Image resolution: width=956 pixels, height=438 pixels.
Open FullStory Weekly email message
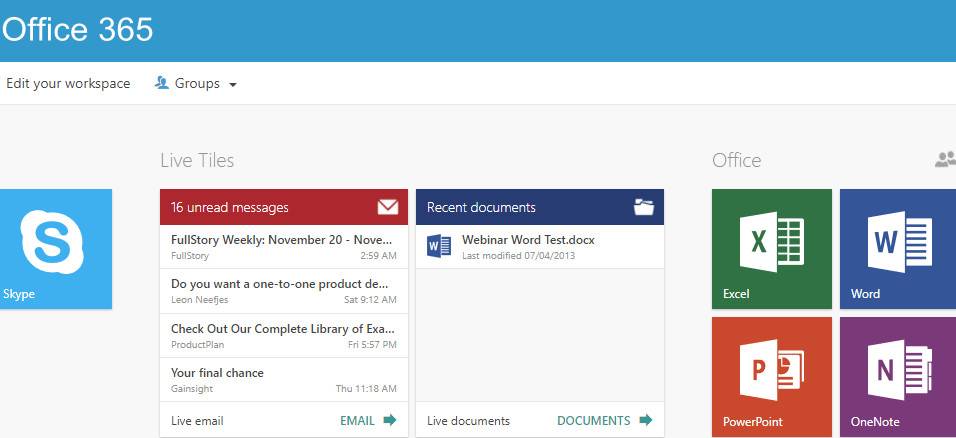click(283, 247)
